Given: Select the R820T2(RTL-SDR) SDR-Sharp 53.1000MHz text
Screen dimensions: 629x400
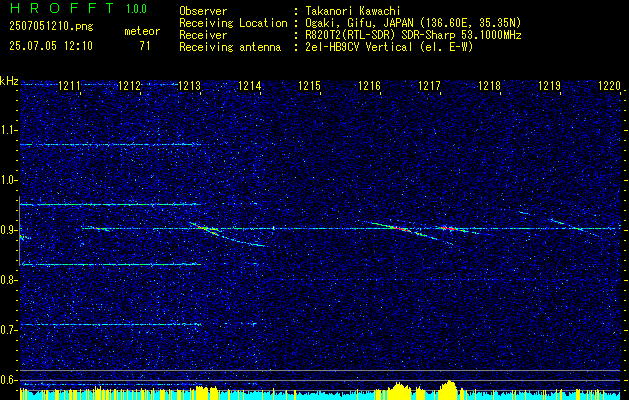Looking at the screenshot, I should pyautogui.click(x=413, y=35).
